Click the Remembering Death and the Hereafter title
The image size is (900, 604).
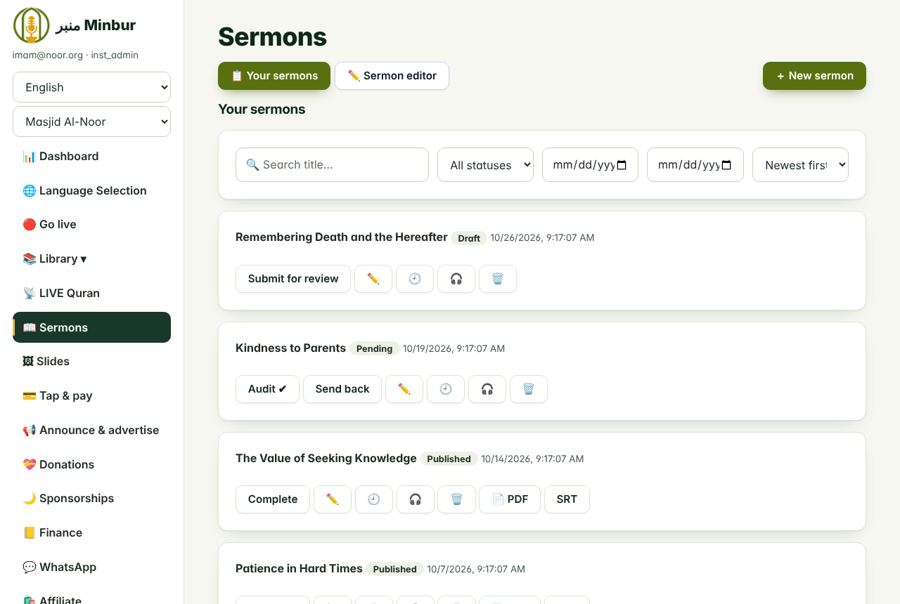pos(341,237)
